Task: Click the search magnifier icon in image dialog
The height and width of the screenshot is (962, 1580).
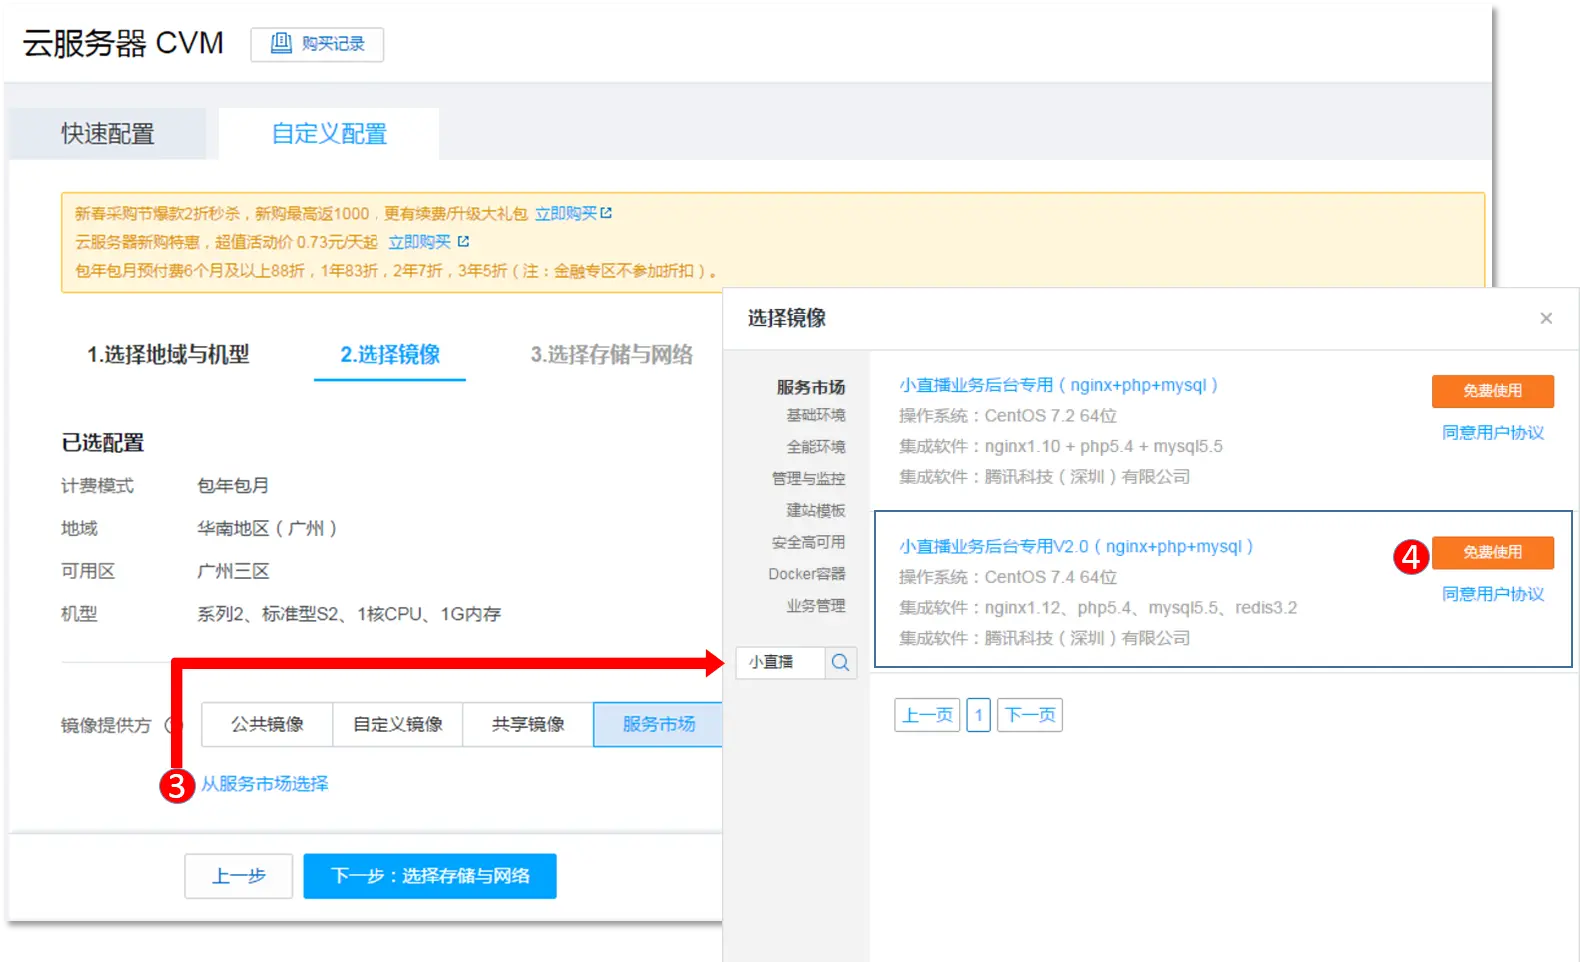Action: click(840, 662)
